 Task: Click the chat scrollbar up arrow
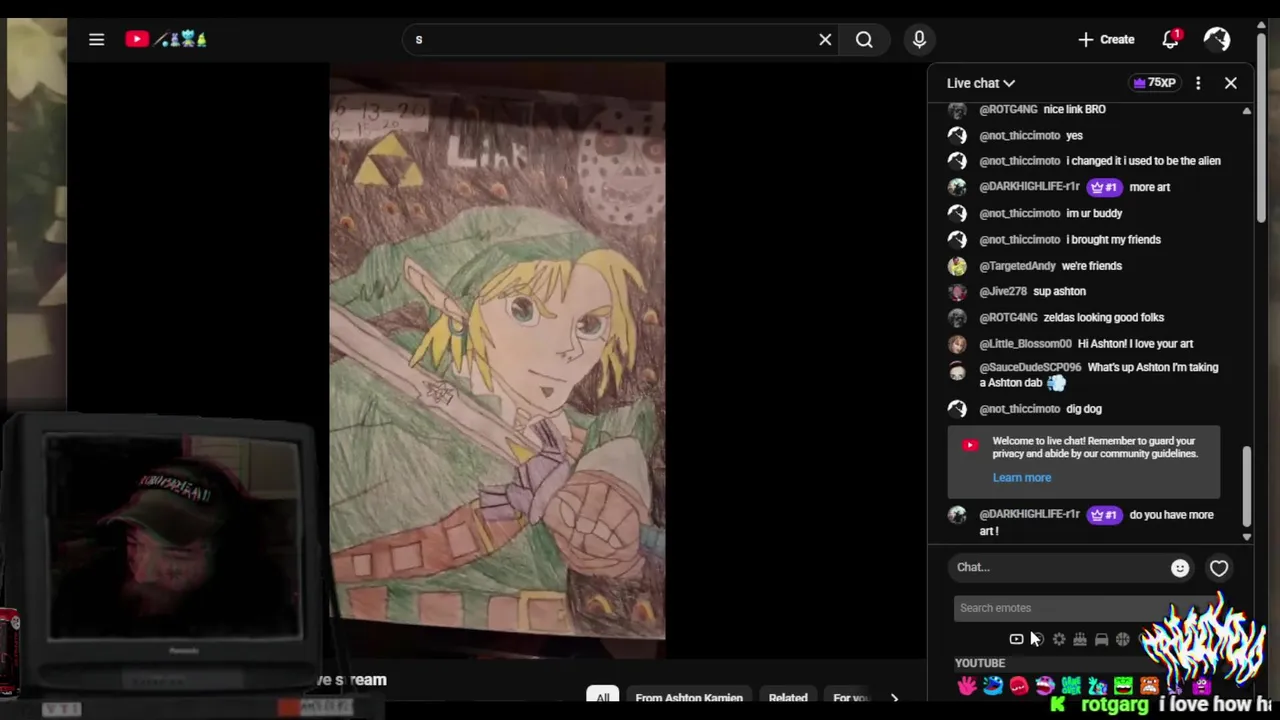coord(1246,110)
